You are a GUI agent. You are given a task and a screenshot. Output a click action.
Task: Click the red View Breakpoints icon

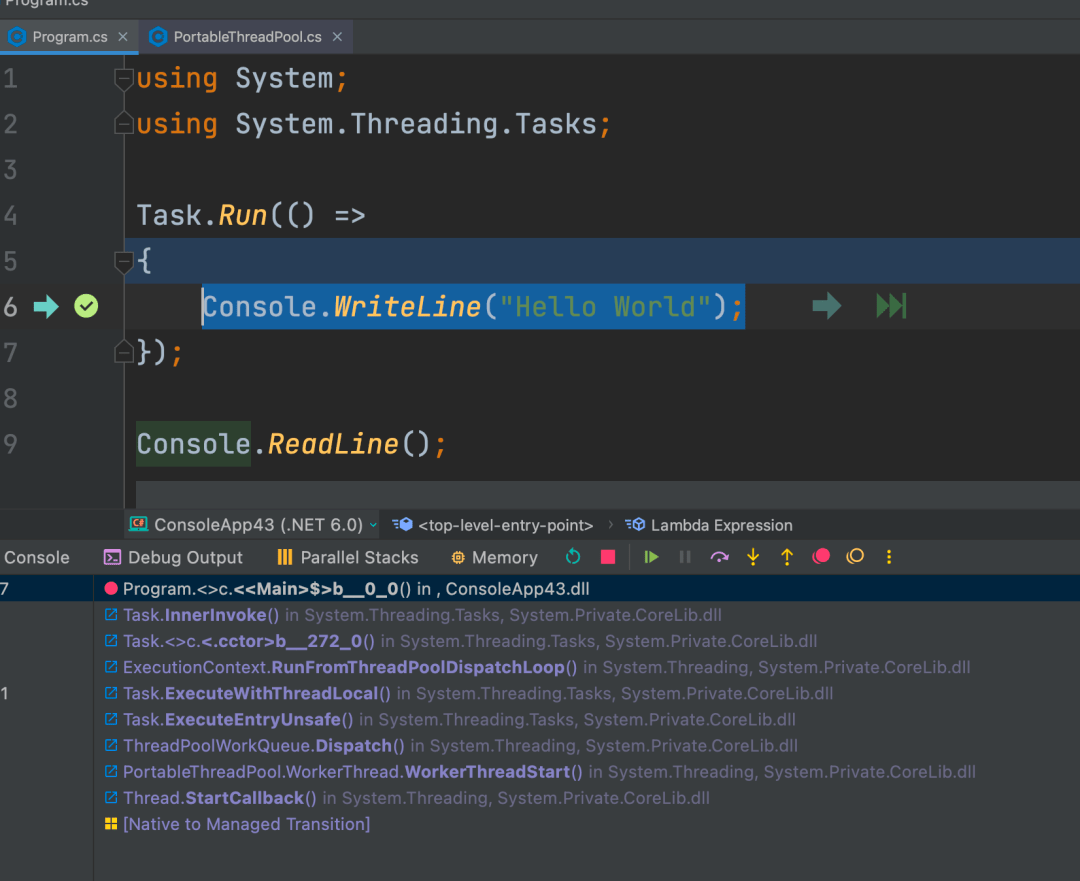coord(821,557)
